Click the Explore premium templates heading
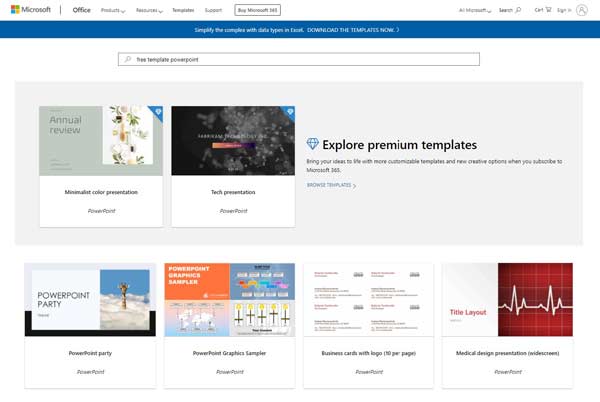This screenshot has width=600, height=402. [399, 145]
